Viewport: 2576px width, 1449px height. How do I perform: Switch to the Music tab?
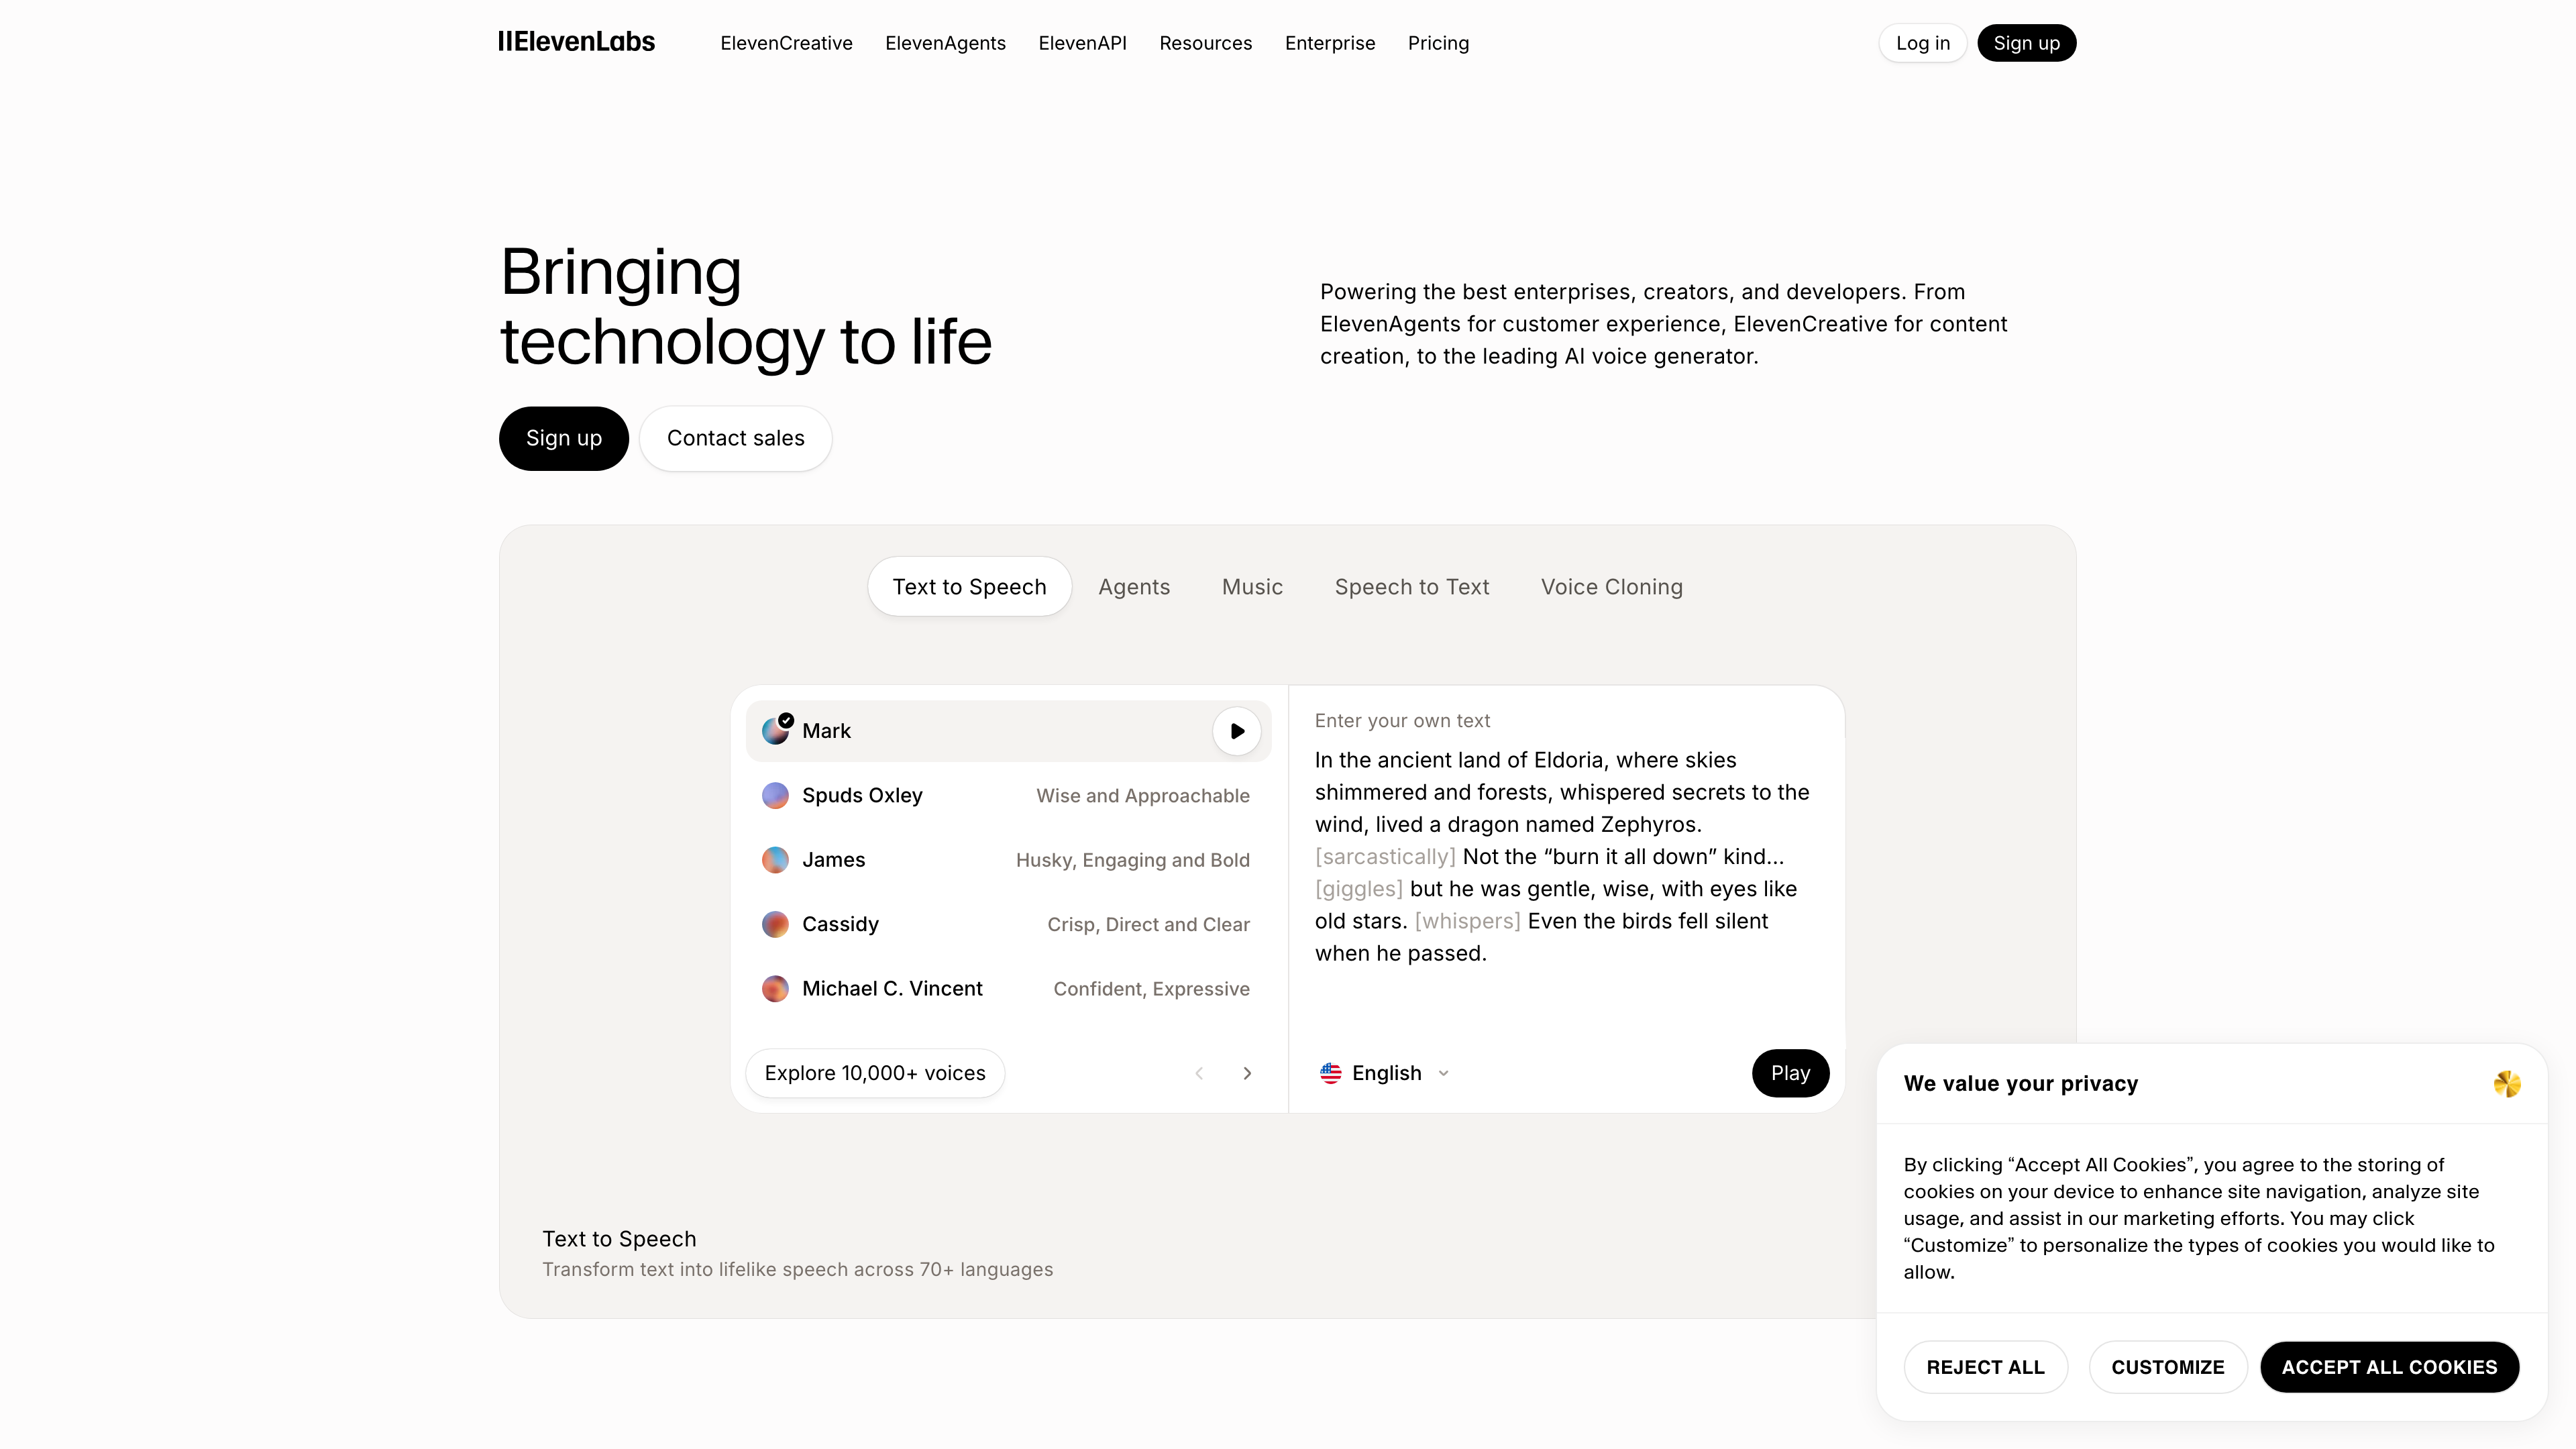pos(1252,586)
